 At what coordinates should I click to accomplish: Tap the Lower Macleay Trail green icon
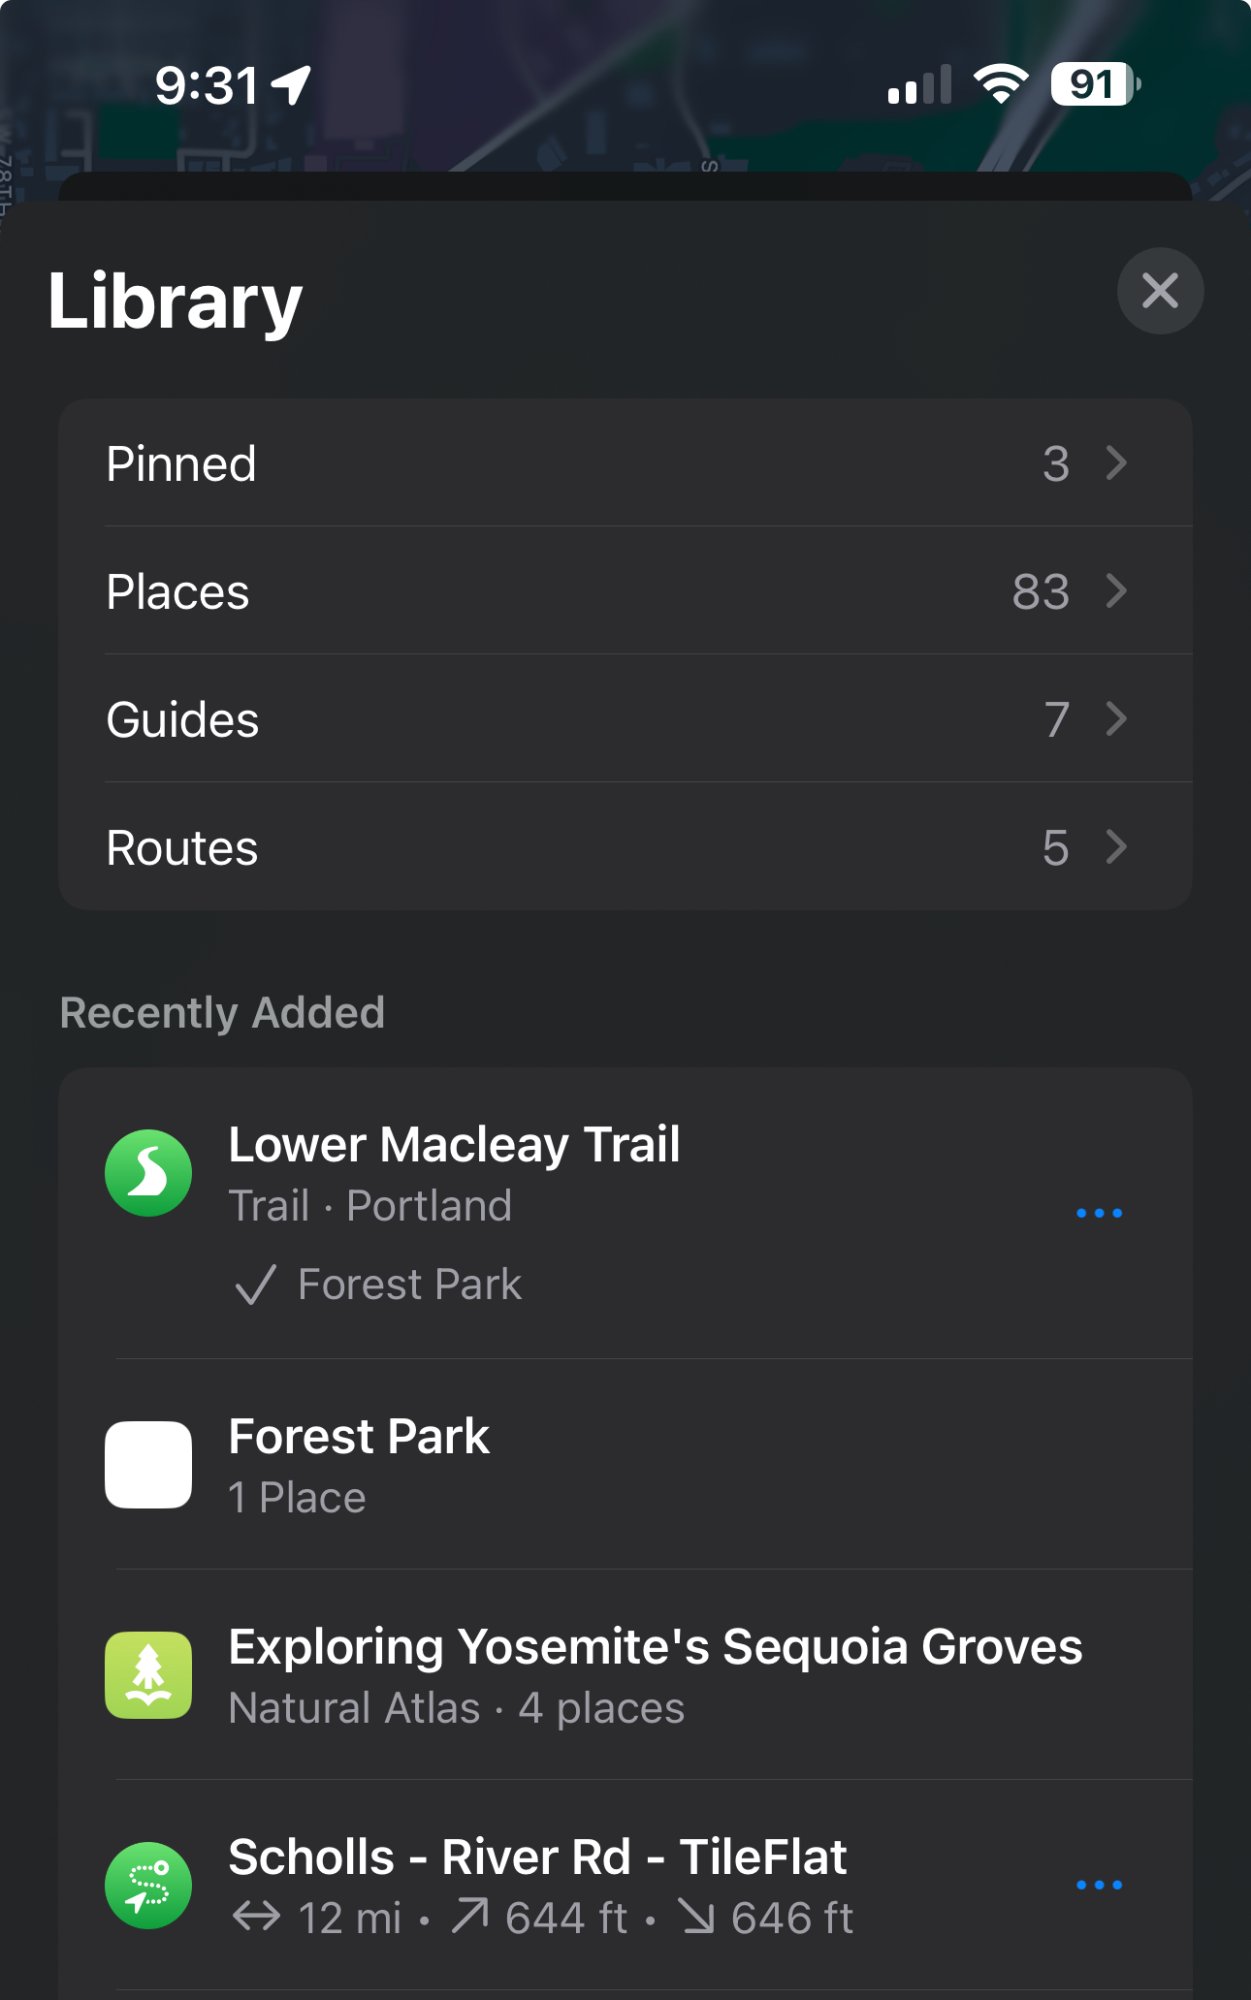click(148, 1173)
